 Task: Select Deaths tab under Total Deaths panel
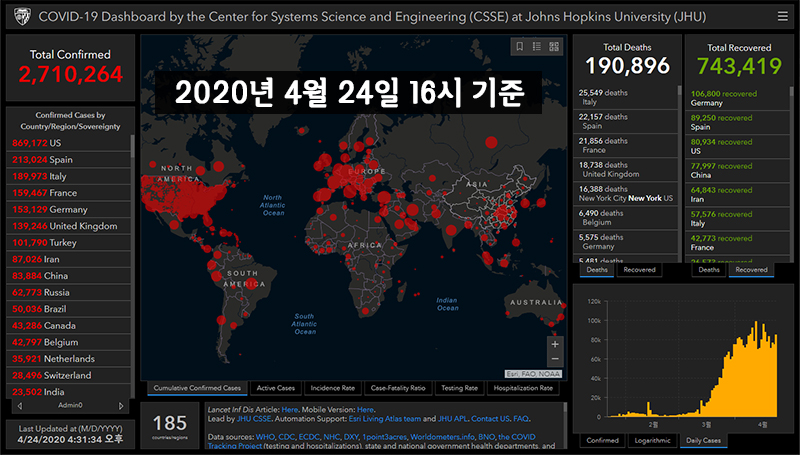tap(596, 270)
